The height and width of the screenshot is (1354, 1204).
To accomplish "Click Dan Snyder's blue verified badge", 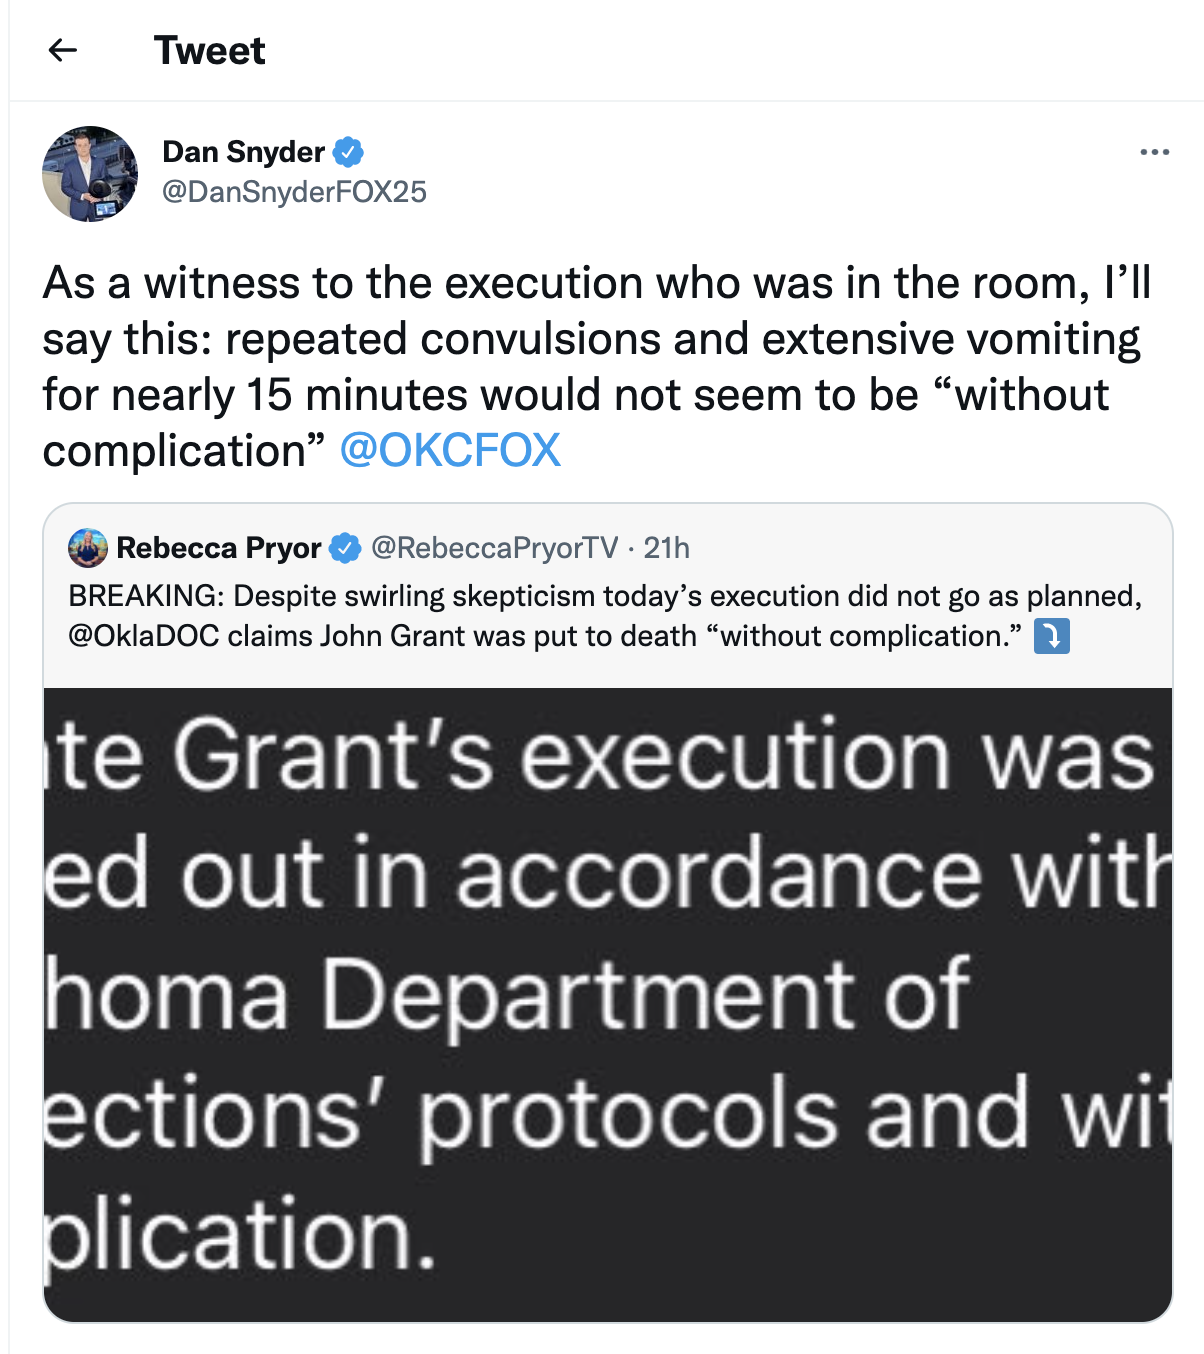I will pyautogui.click(x=348, y=152).
